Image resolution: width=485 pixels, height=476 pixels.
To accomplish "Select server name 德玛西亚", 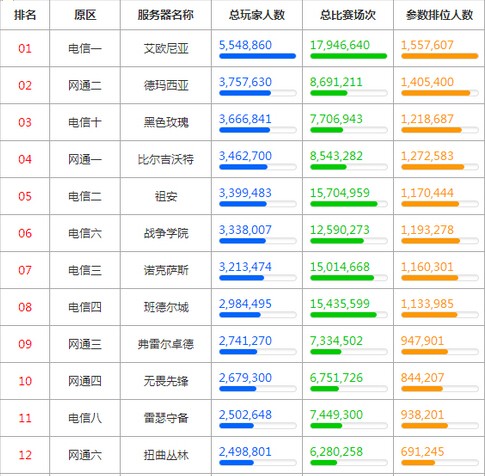I will point(166,86).
